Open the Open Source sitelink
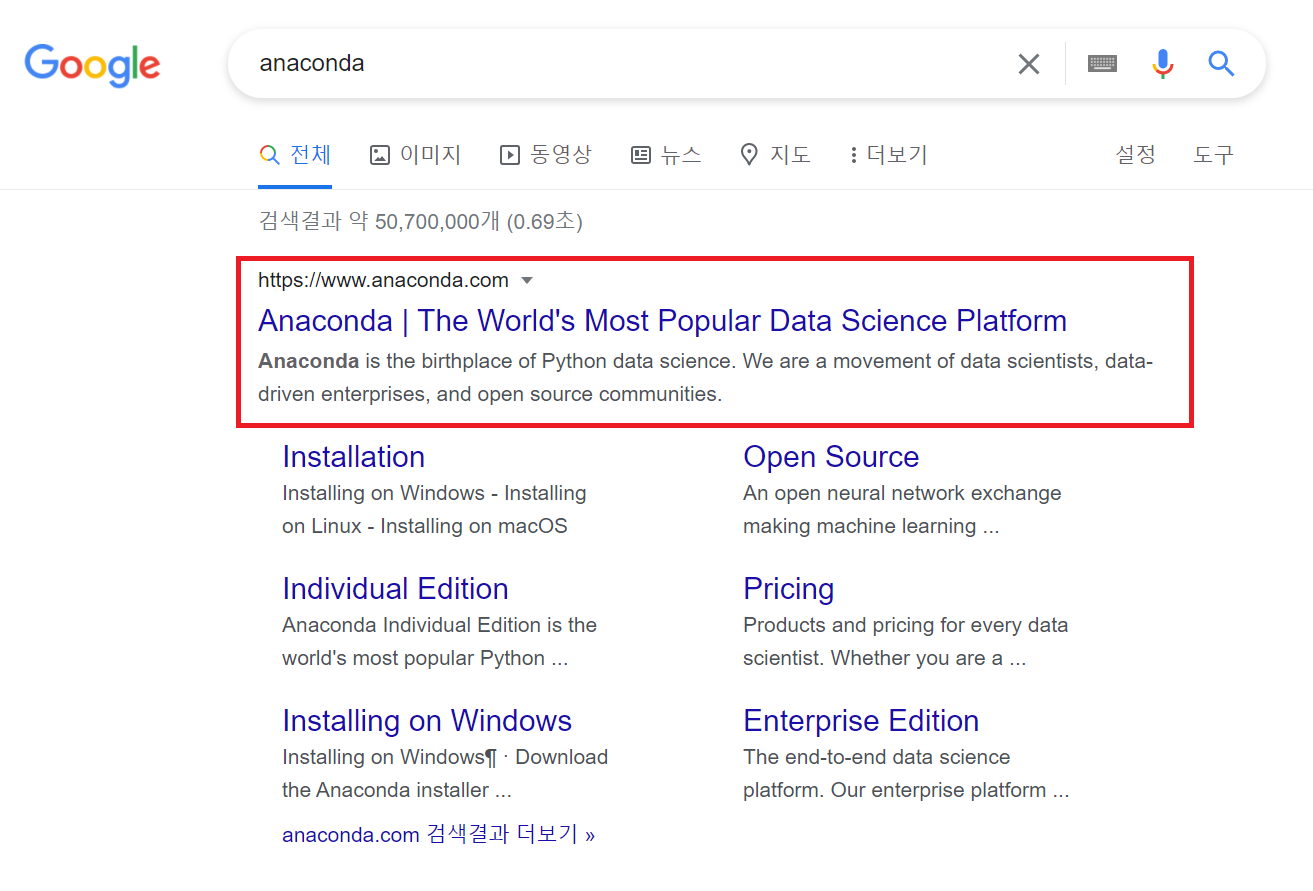Image resolution: width=1313 pixels, height=891 pixels. (831, 457)
